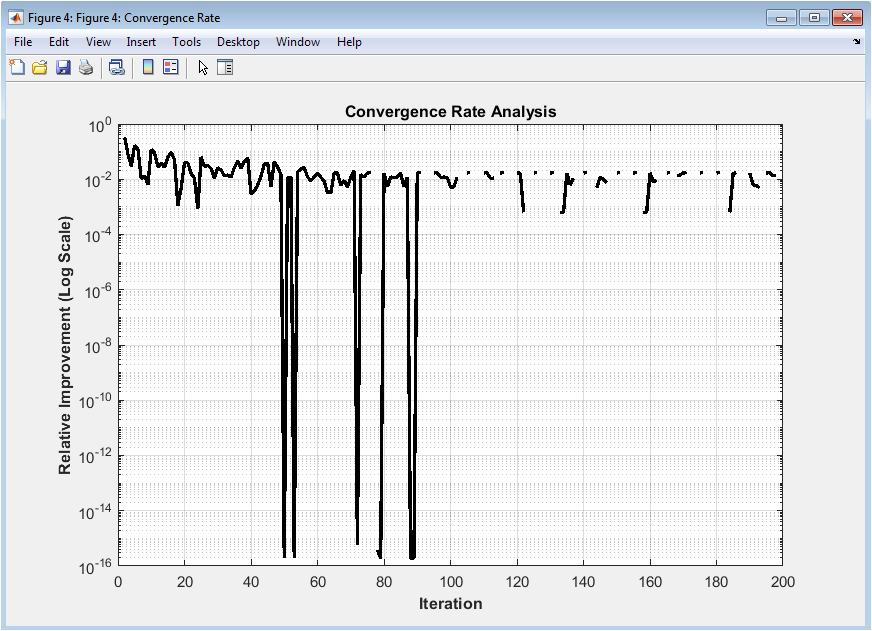Open the File menu
Image resolution: width=872 pixels, height=631 pixels.
[x=23, y=42]
